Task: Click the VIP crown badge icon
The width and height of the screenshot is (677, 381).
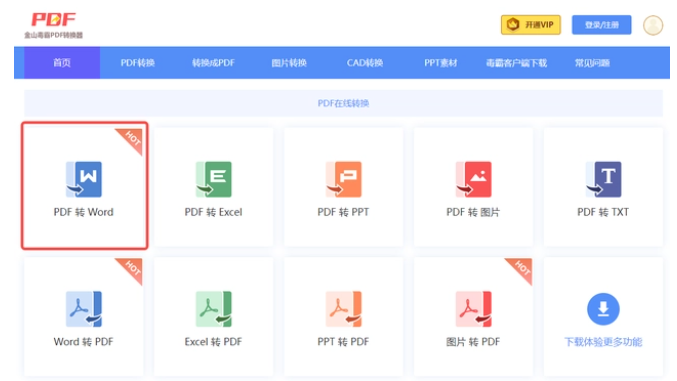Action: (x=513, y=25)
